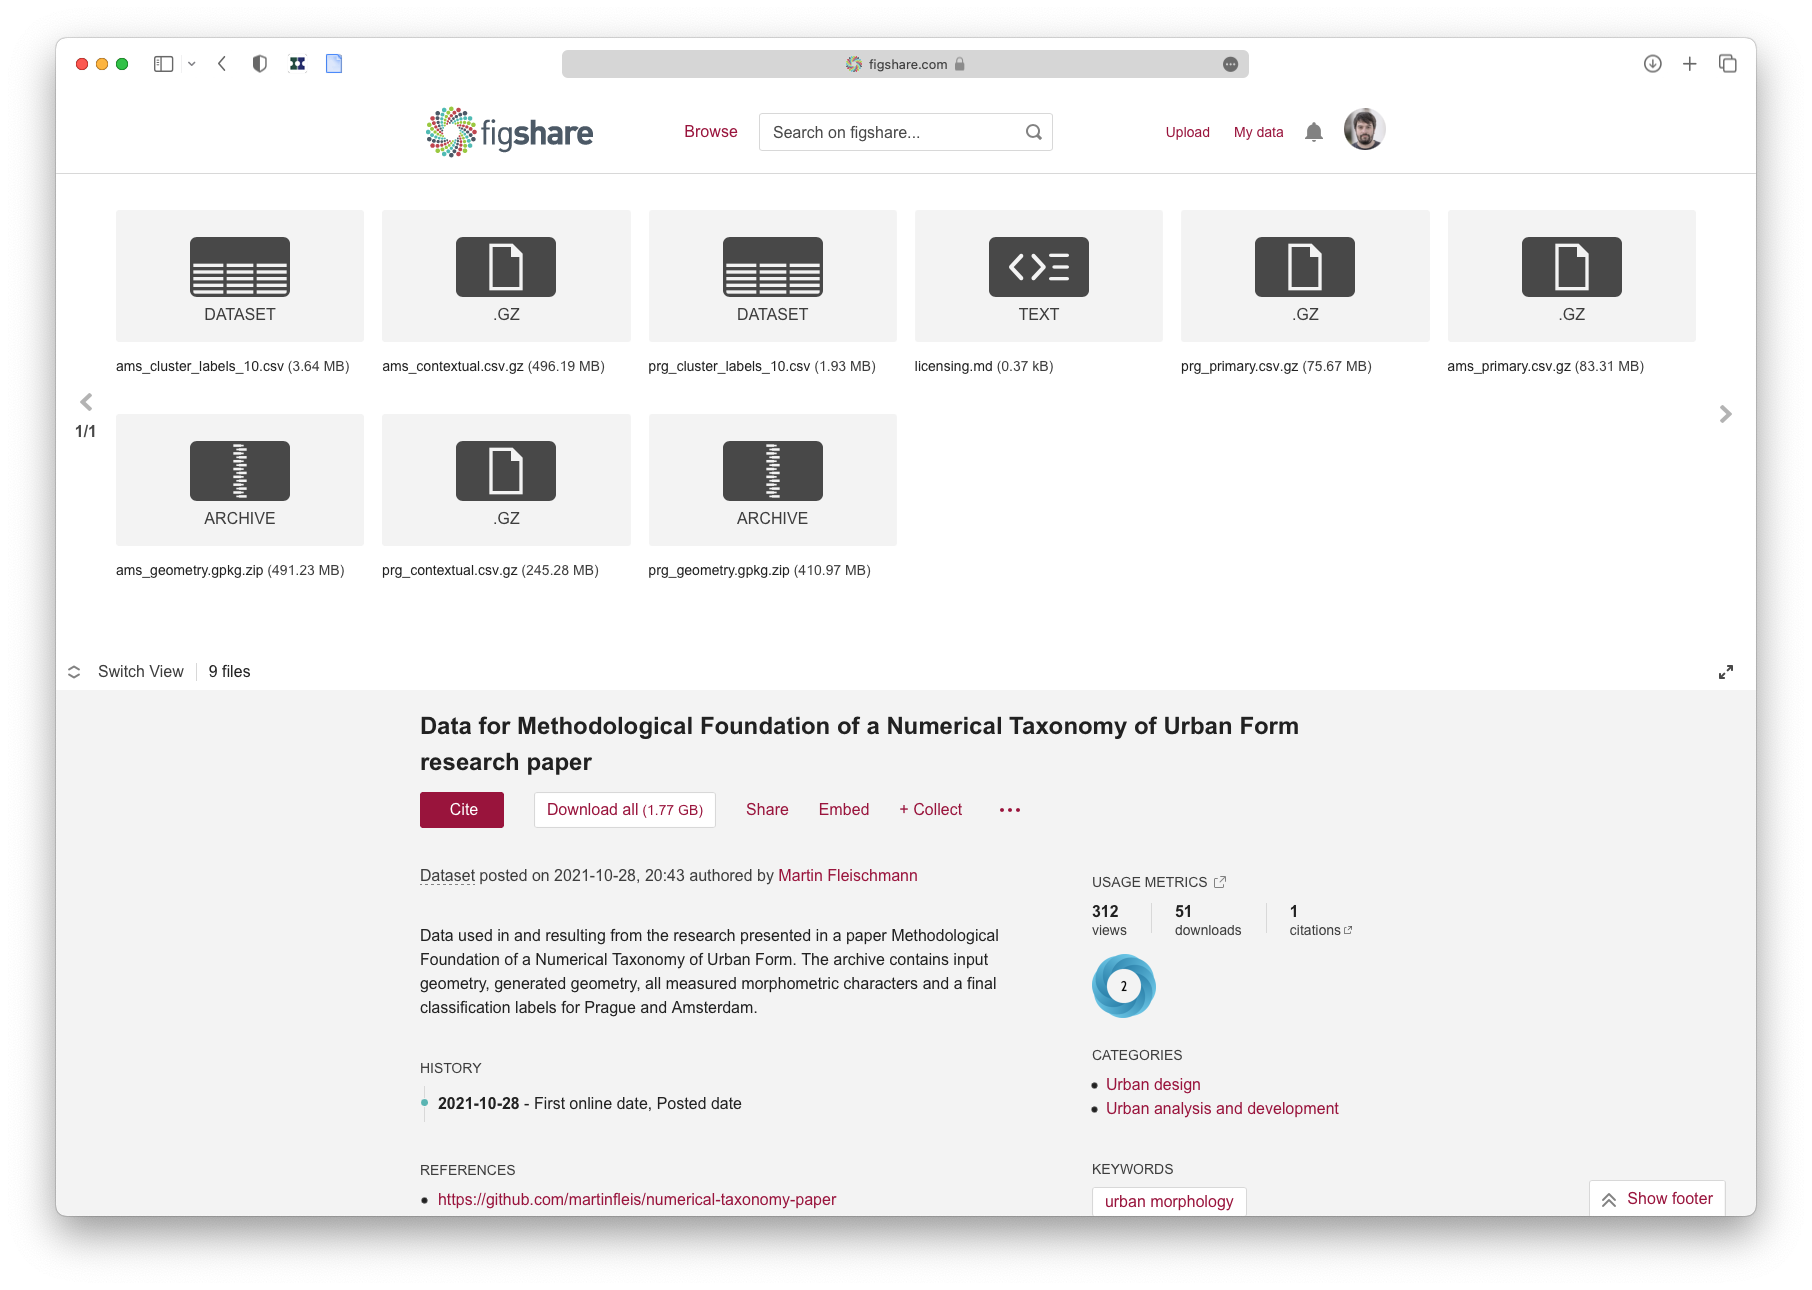Click the search magnifier icon
1812x1290 pixels.
(1033, 132)
